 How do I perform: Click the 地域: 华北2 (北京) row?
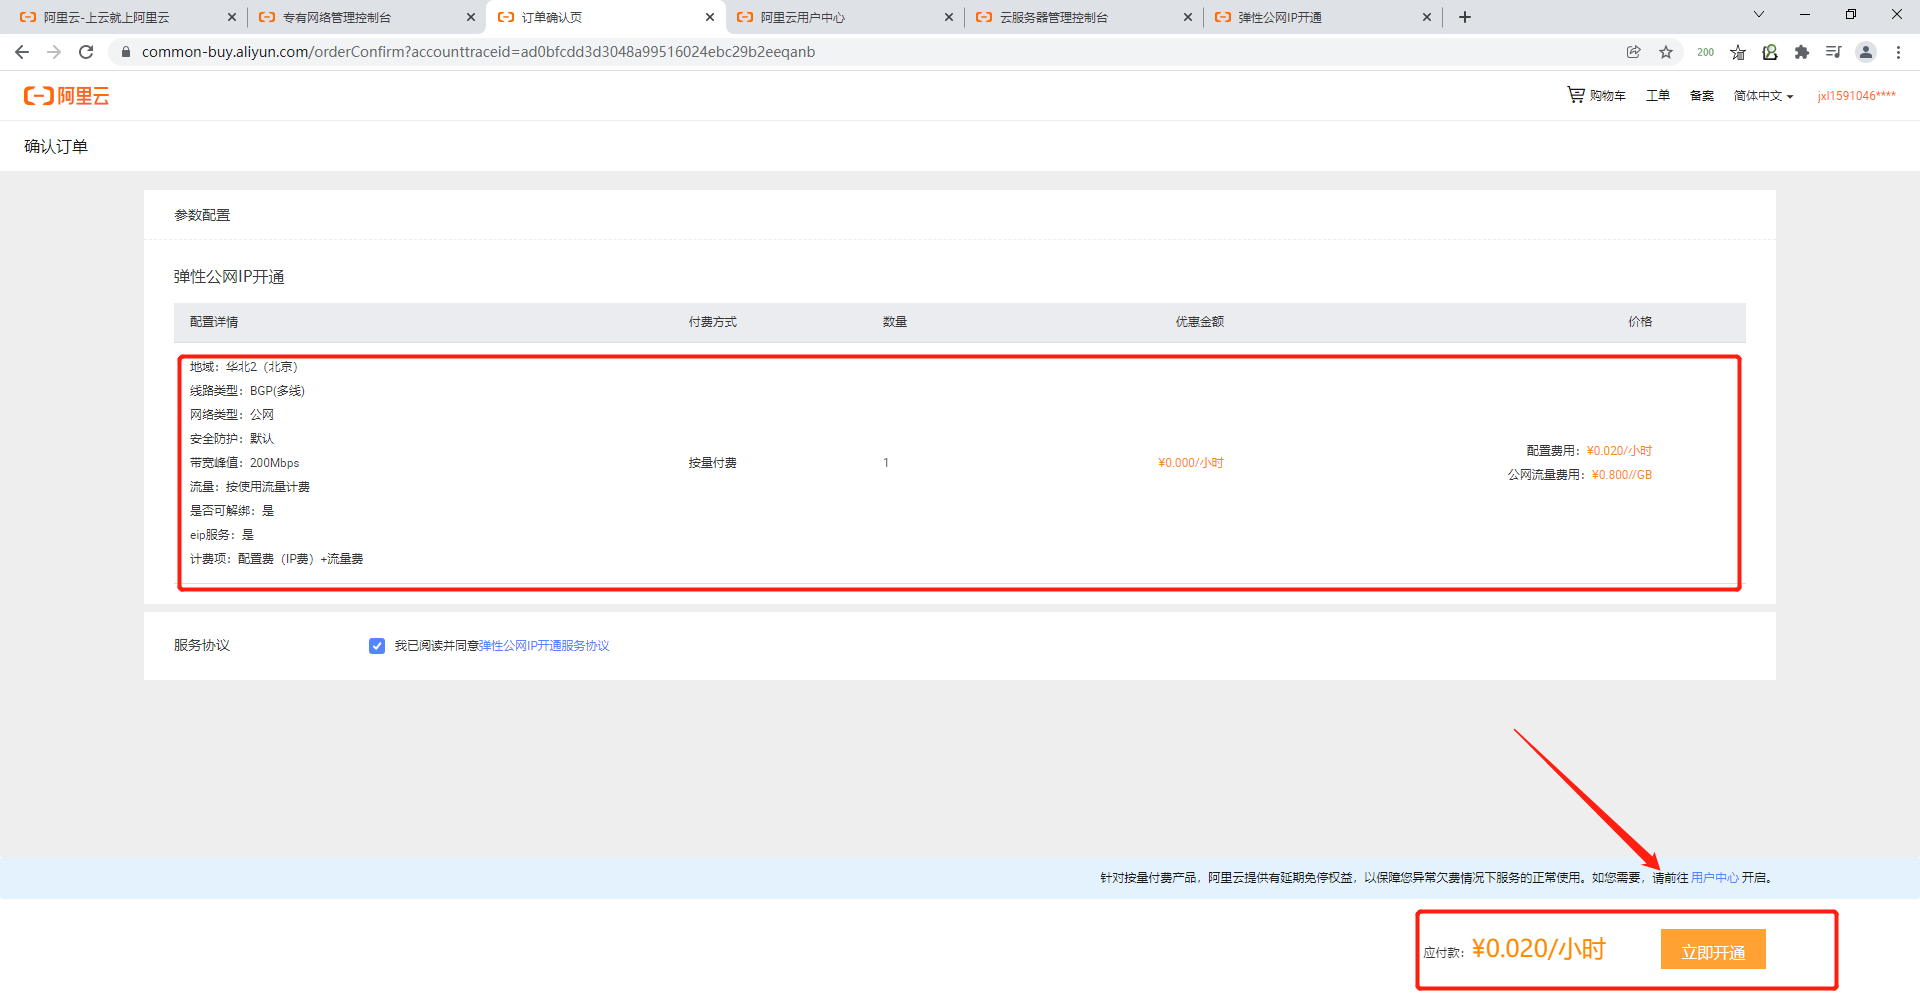coord(244,367)
